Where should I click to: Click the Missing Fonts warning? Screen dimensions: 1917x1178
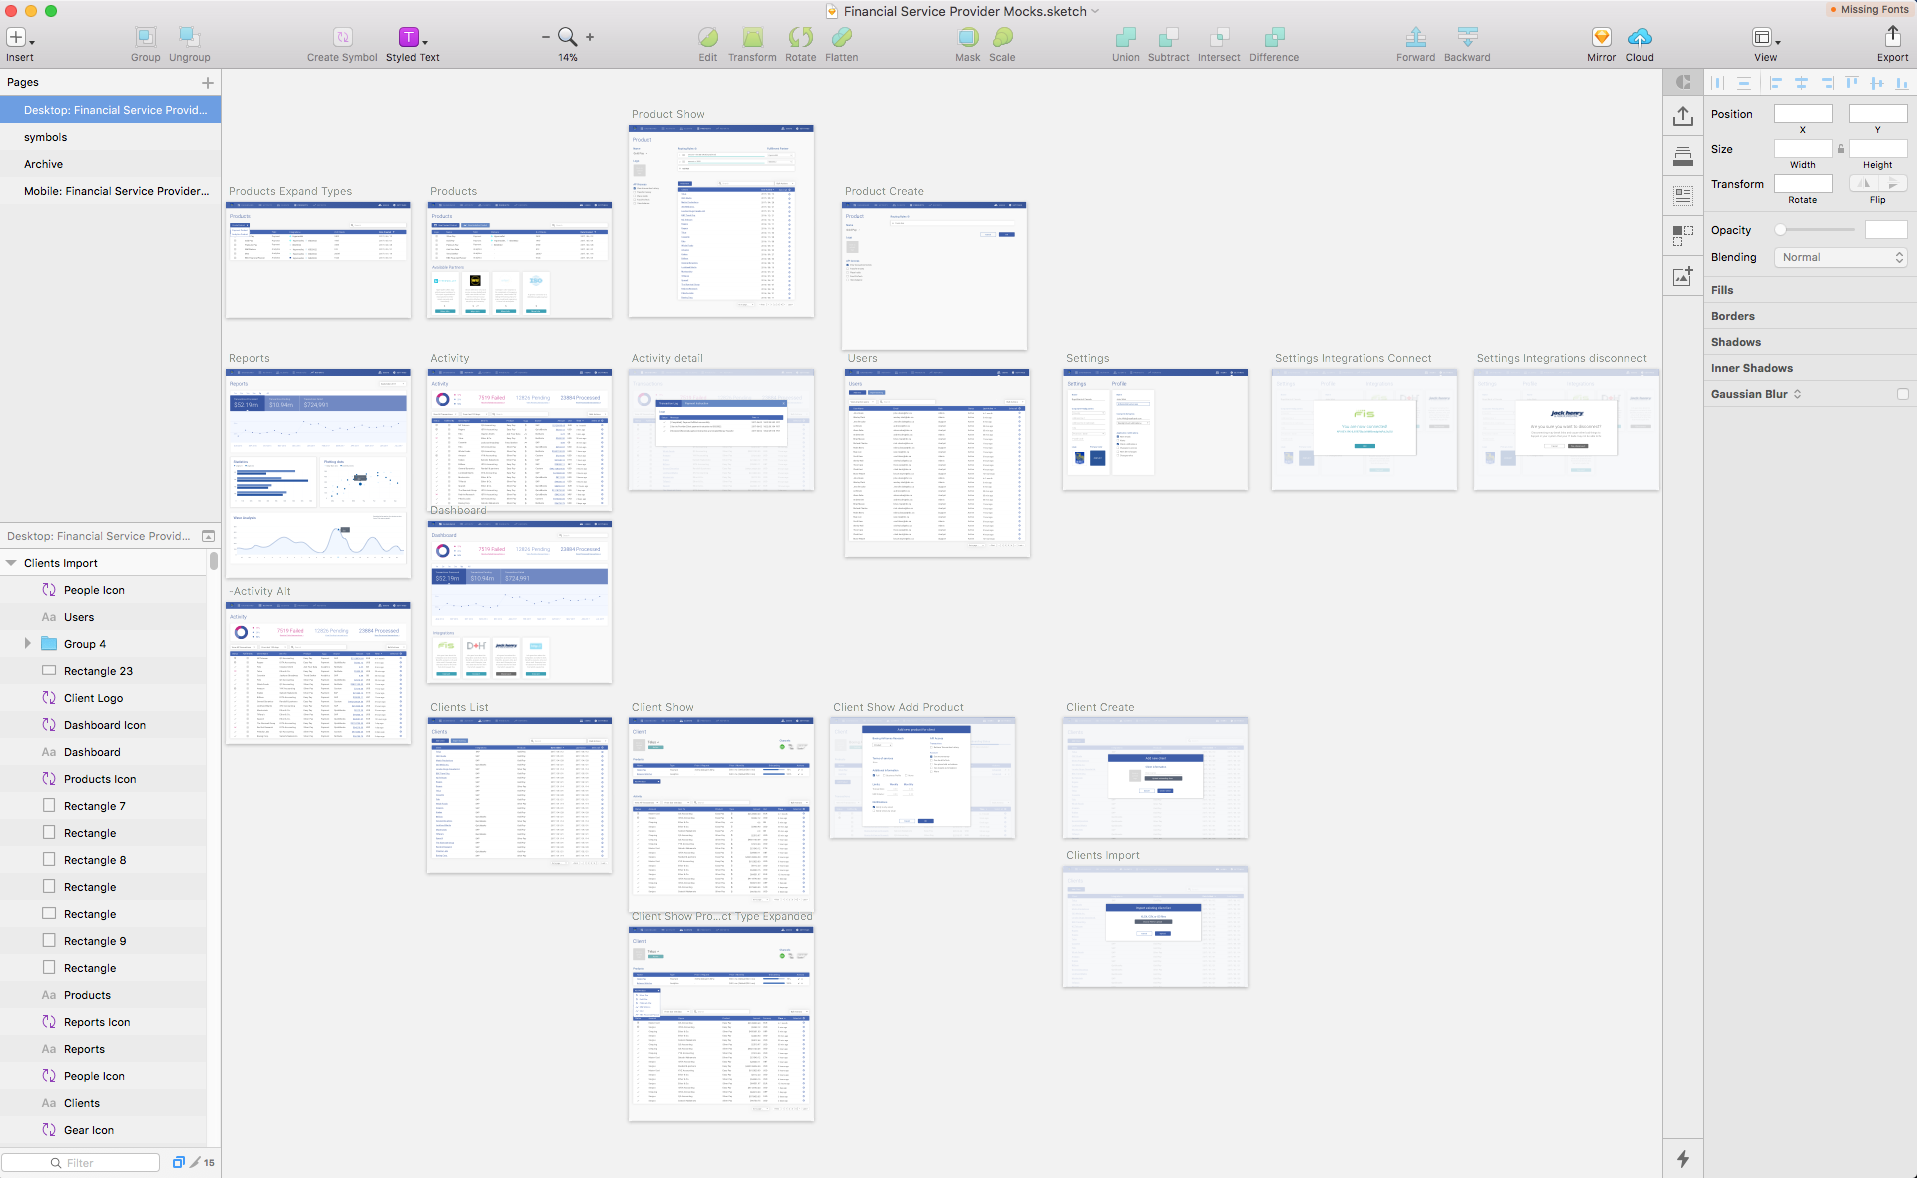tap(1869, 9)
